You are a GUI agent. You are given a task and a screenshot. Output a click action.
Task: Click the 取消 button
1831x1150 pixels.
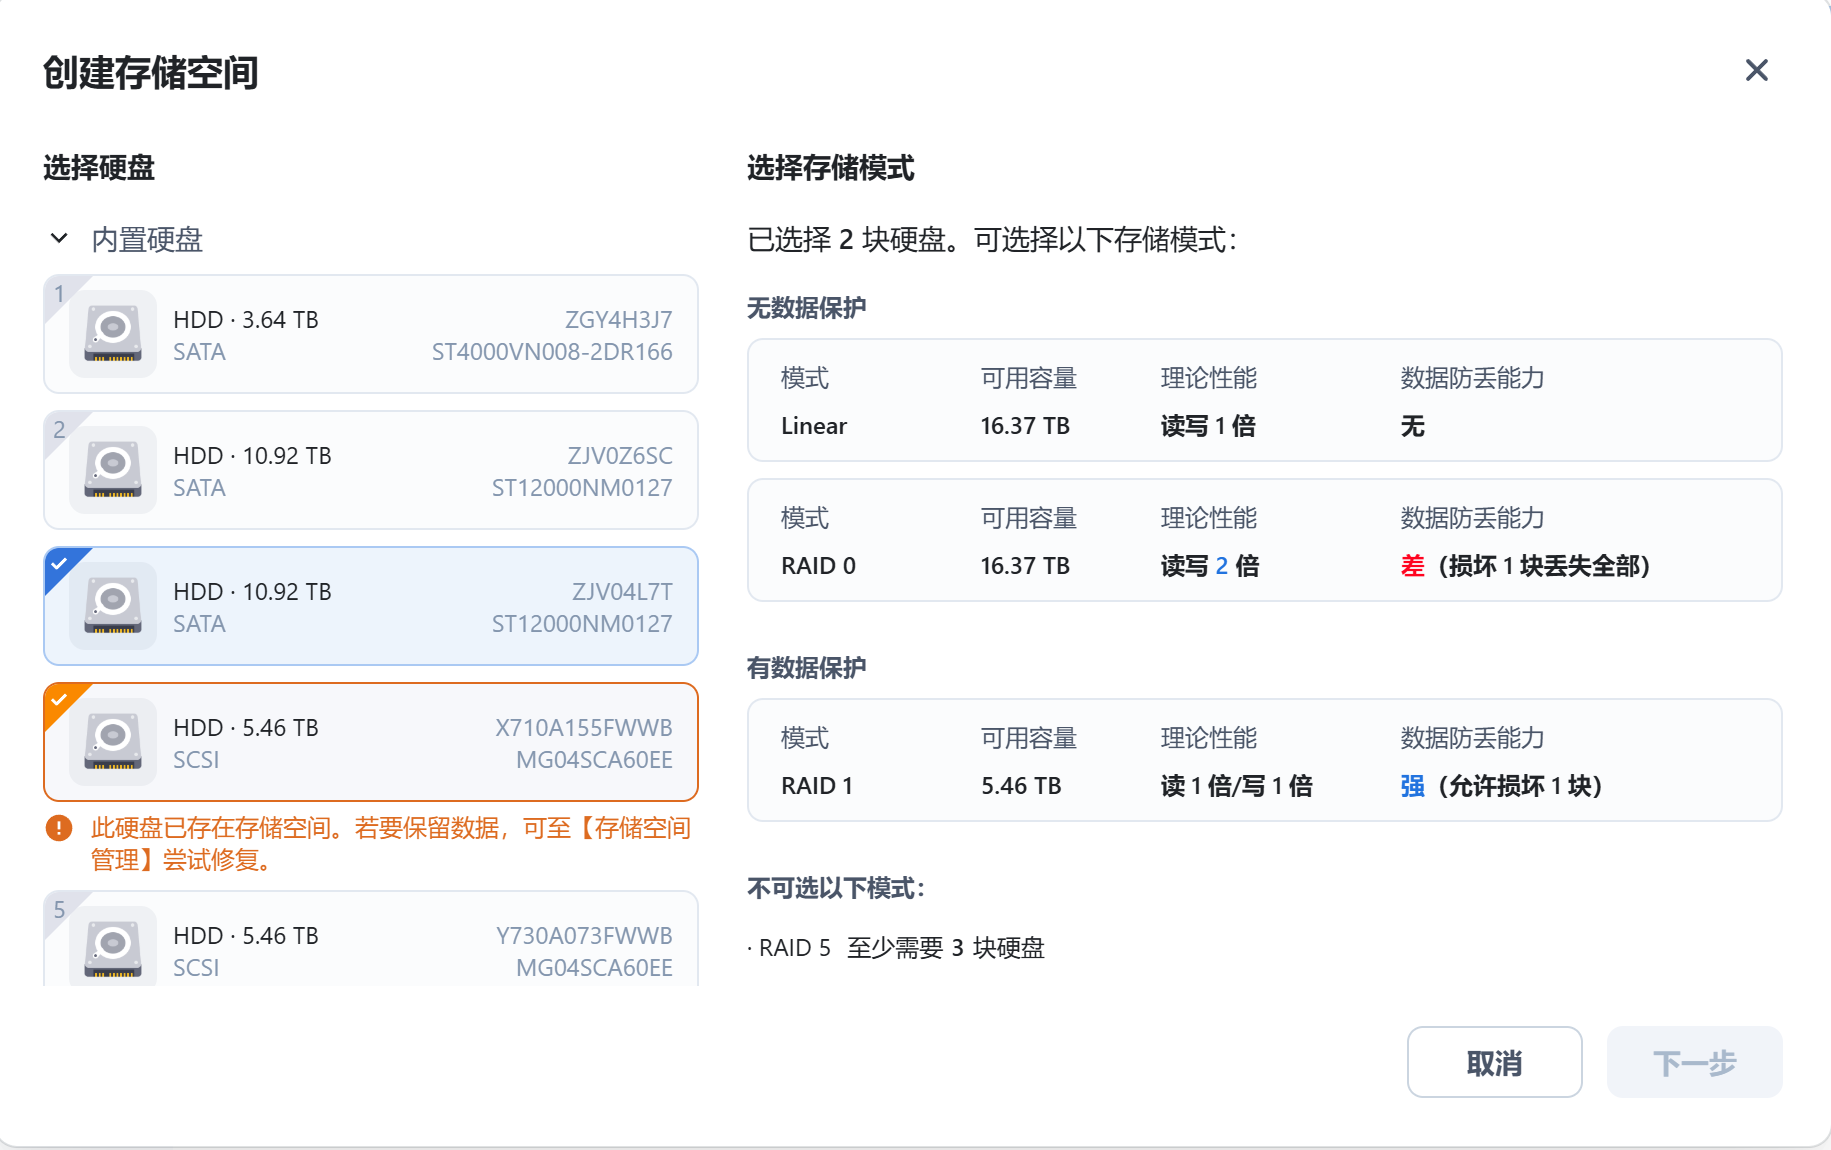click(x=1495, y=1062)
